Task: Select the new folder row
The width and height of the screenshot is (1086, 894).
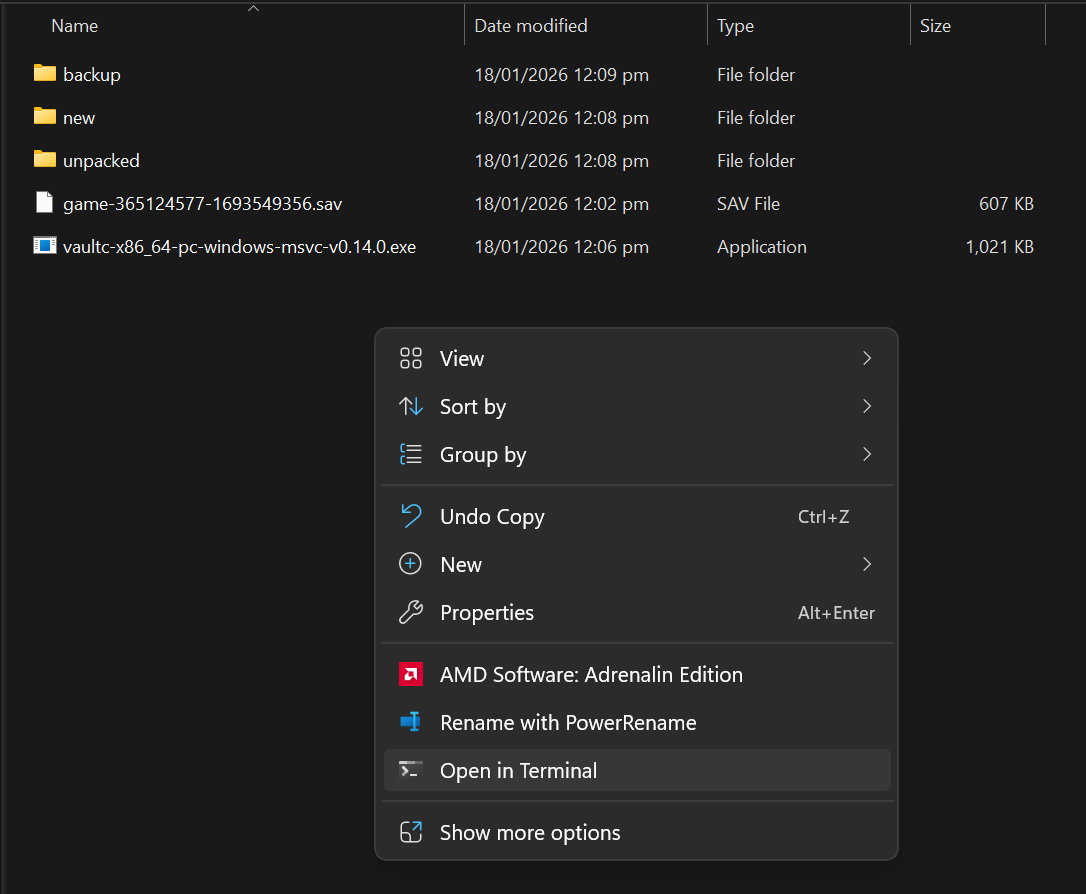Action: click(x=79, y=118)
